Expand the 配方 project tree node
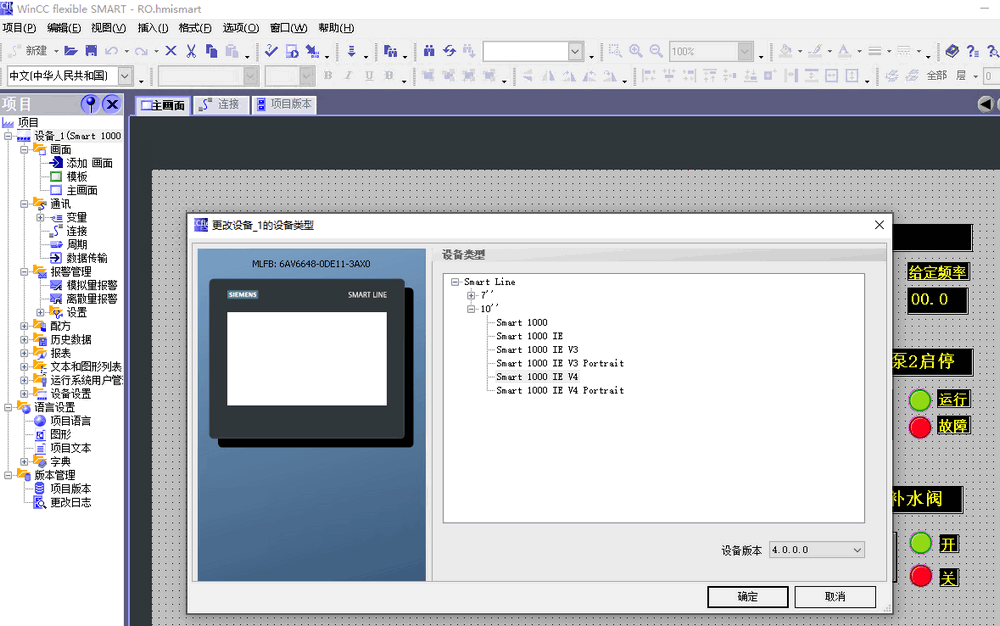This screenshot has height=626, width=1000. 24,326
